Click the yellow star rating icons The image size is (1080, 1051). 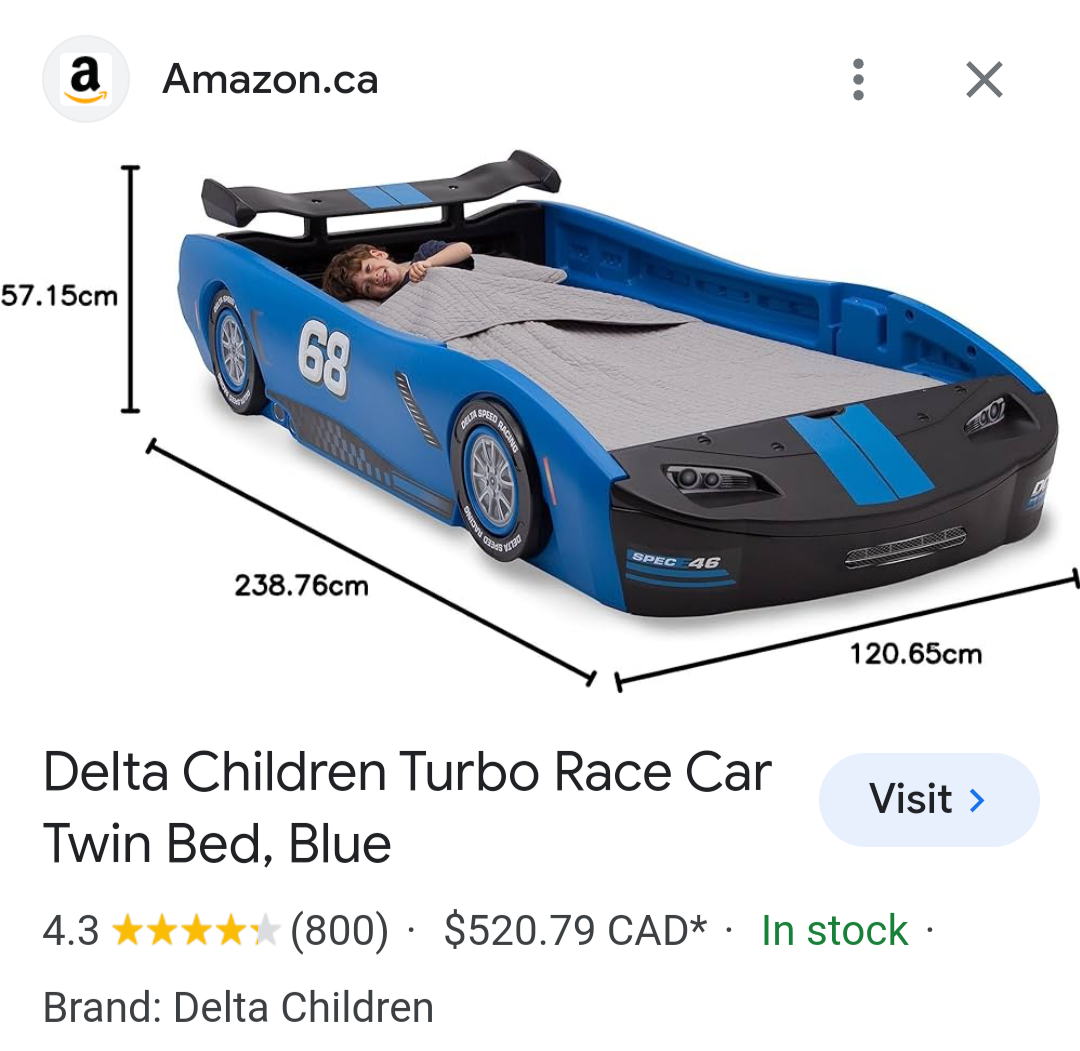tap(196, 930)
